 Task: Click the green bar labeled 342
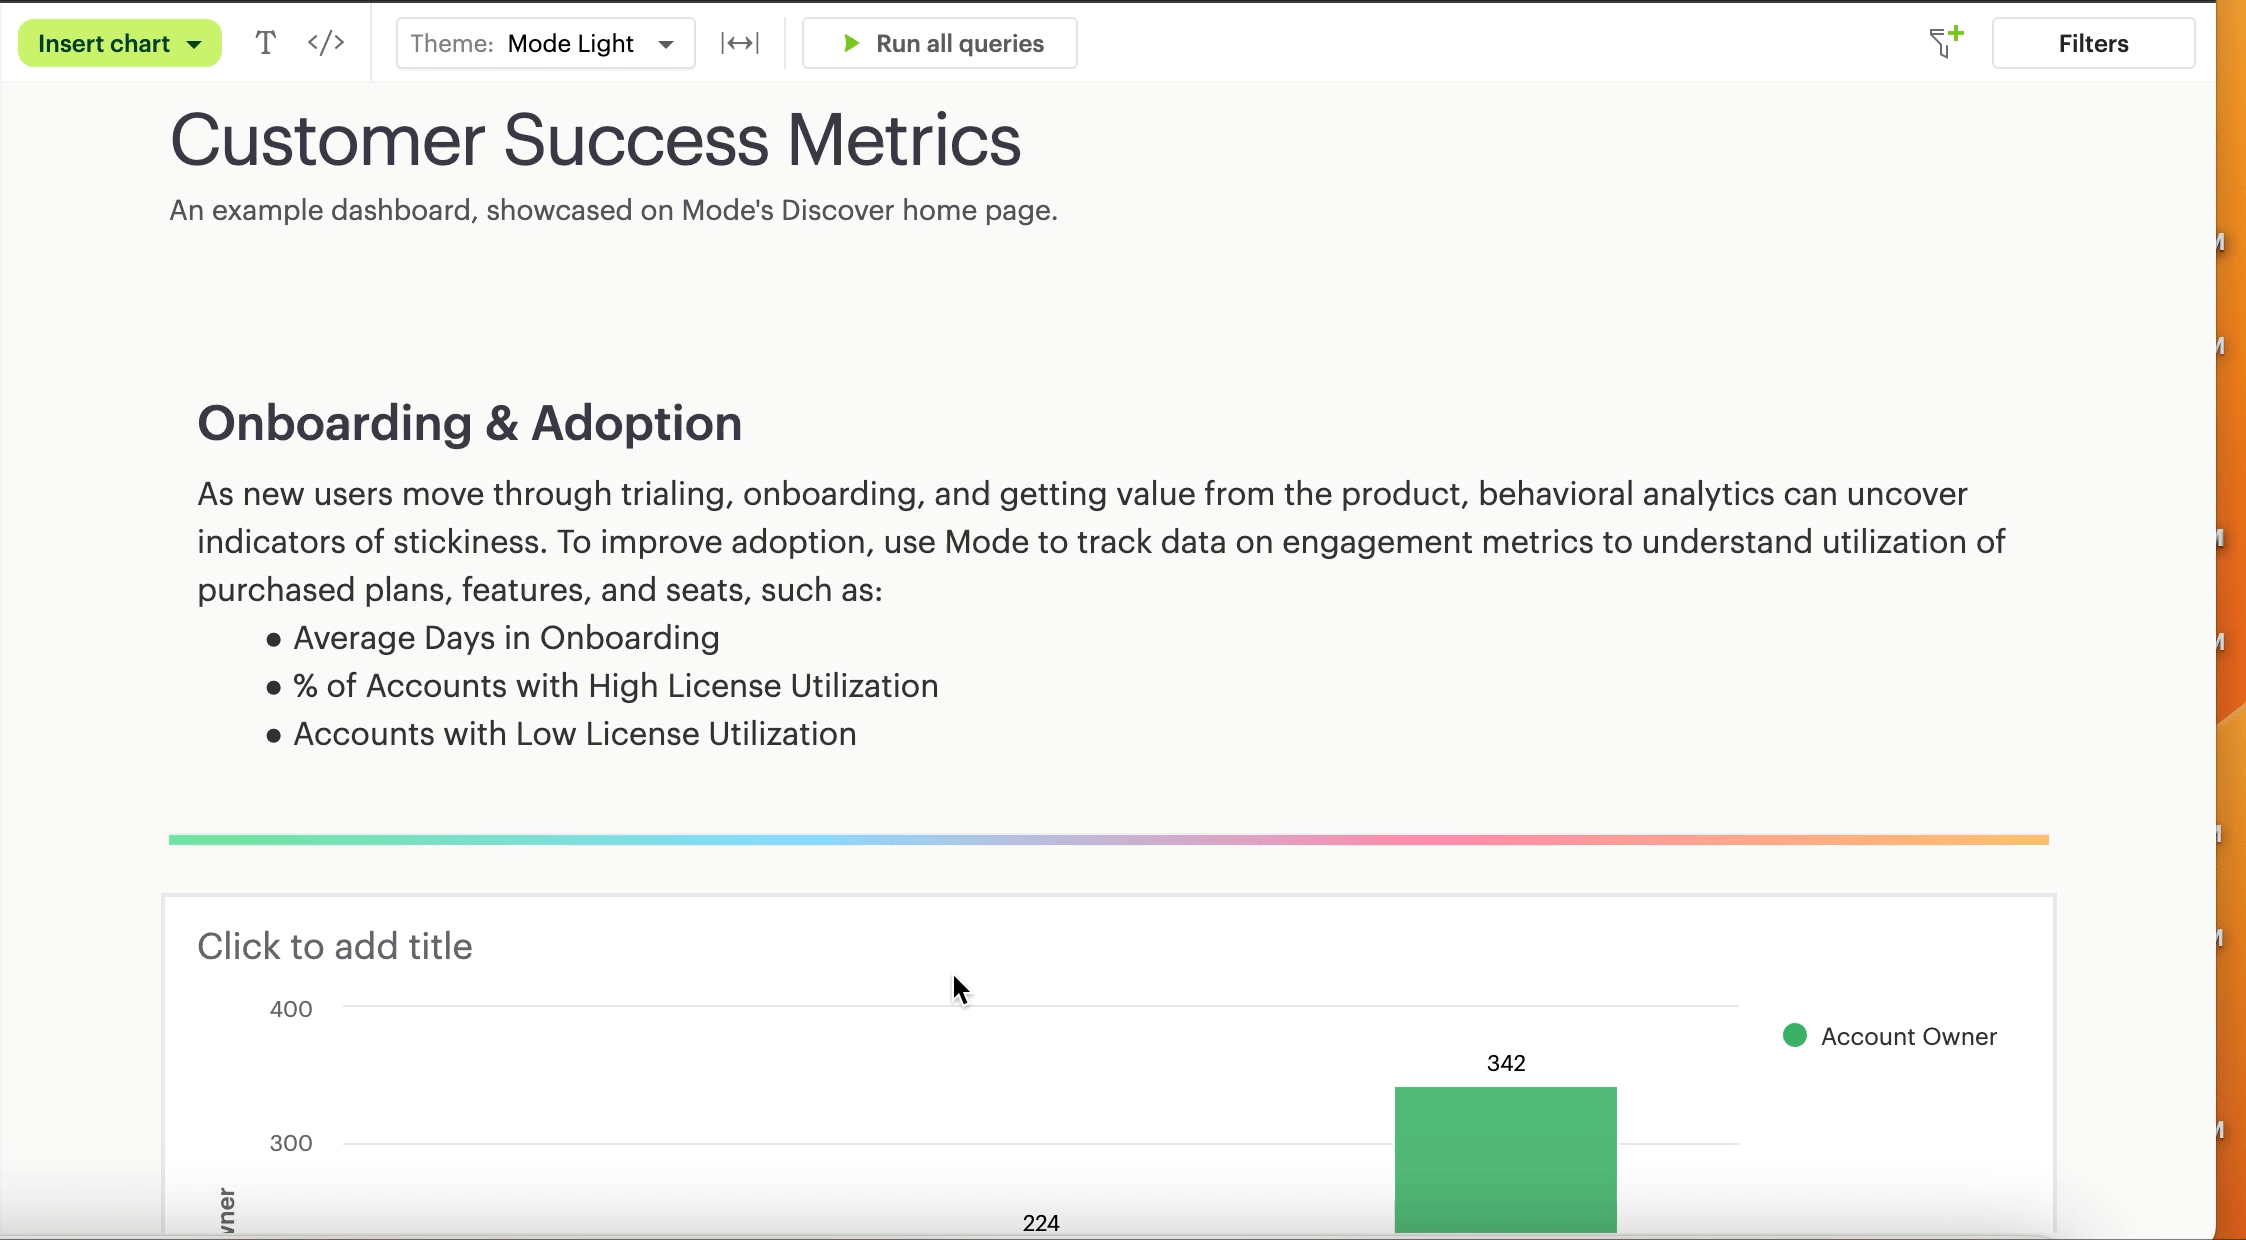[x=1505, y=1158]
